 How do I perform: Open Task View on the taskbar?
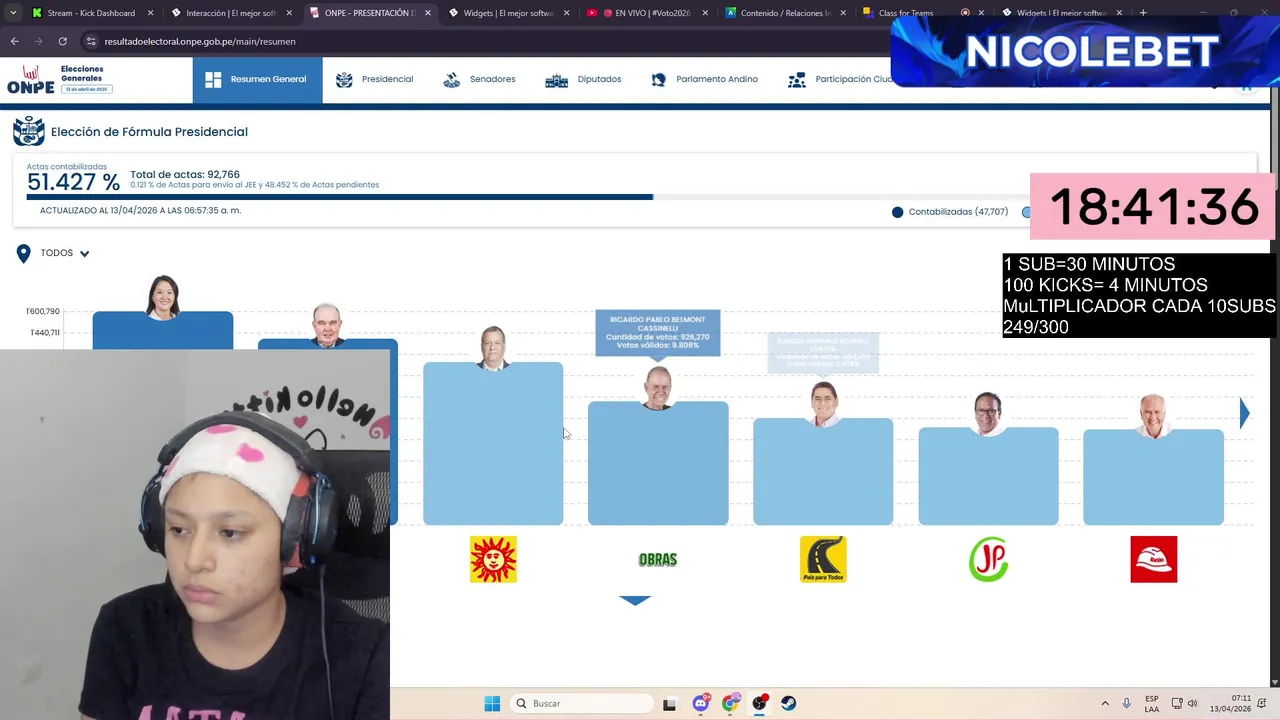coord(669,703)
